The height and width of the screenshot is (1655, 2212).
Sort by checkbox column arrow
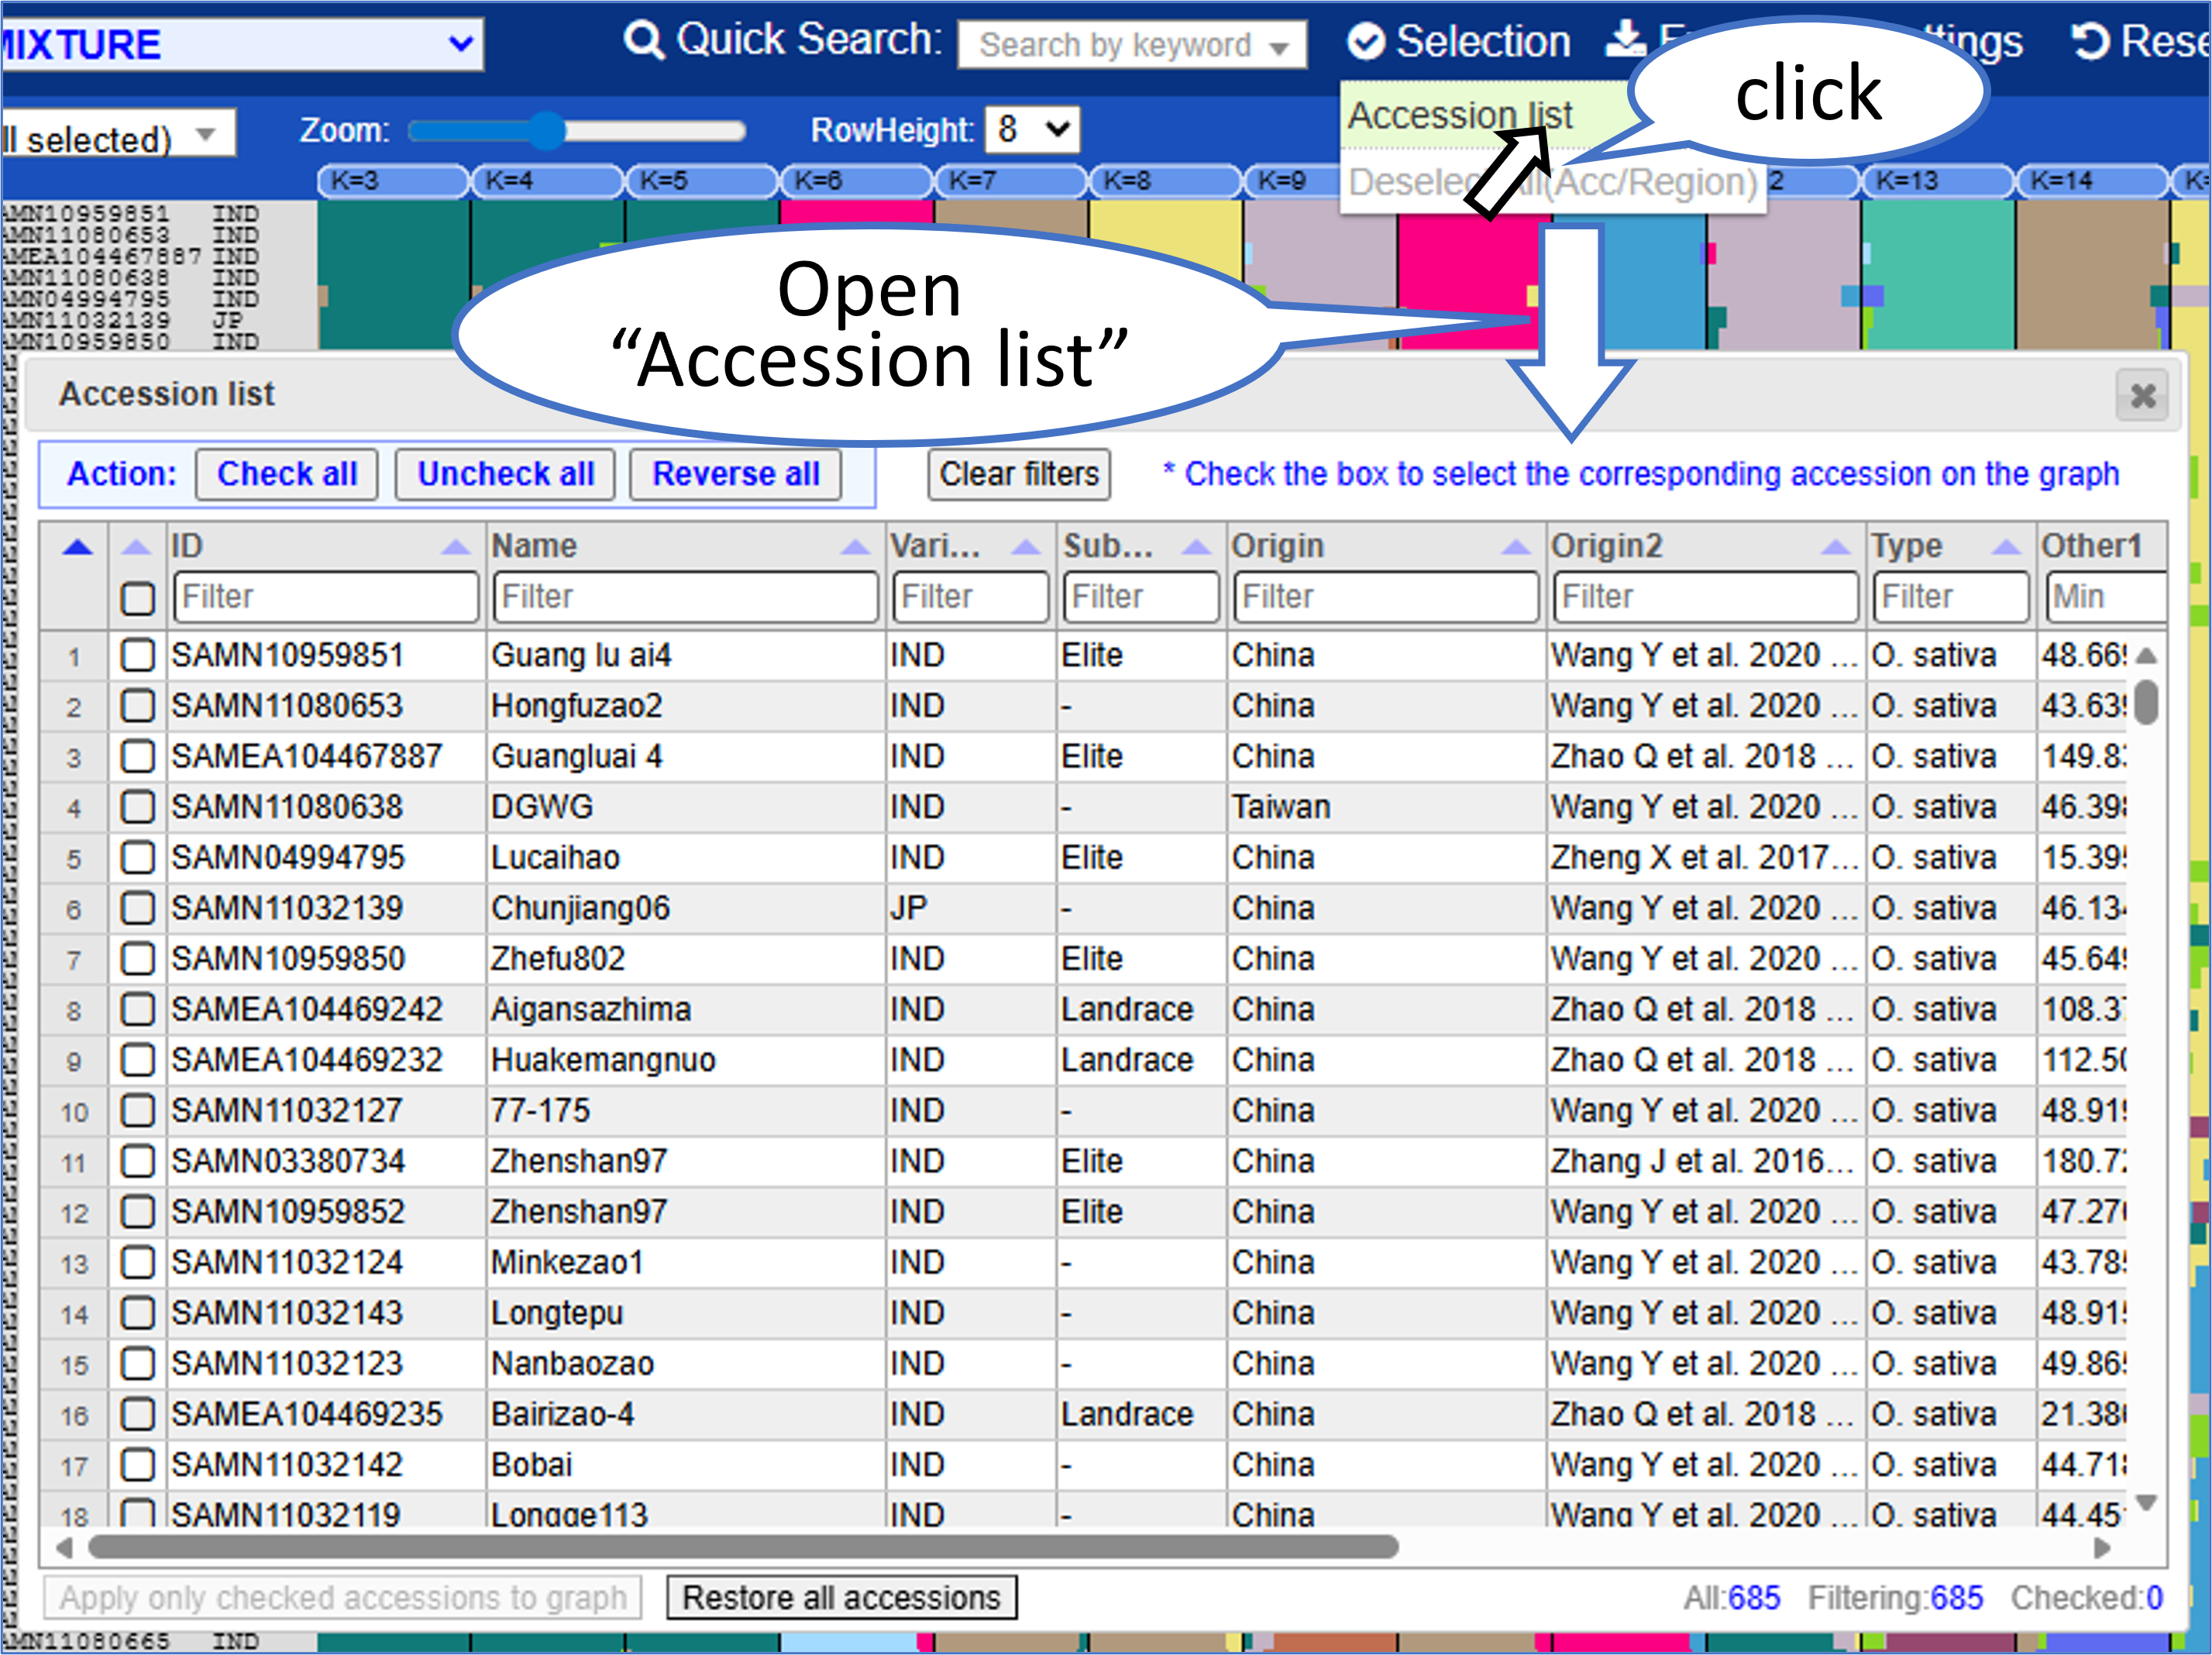click(136, 546)
